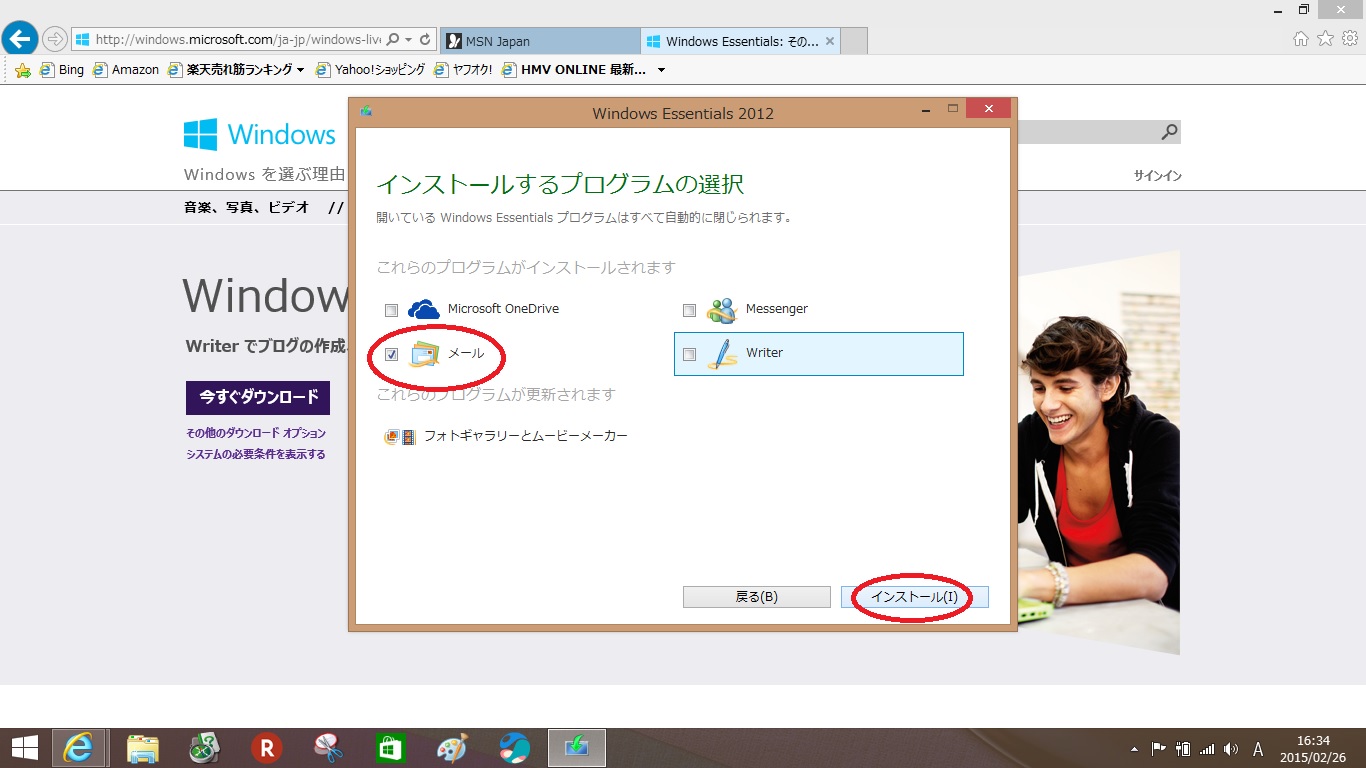
Task: Click the installer title bar icon
Action: click(x=367, y=111)
